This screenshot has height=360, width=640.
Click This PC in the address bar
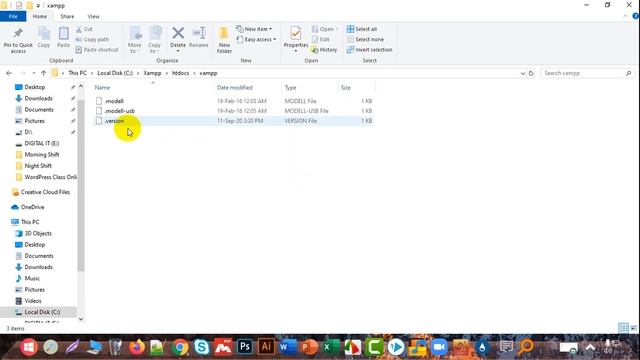77,73
